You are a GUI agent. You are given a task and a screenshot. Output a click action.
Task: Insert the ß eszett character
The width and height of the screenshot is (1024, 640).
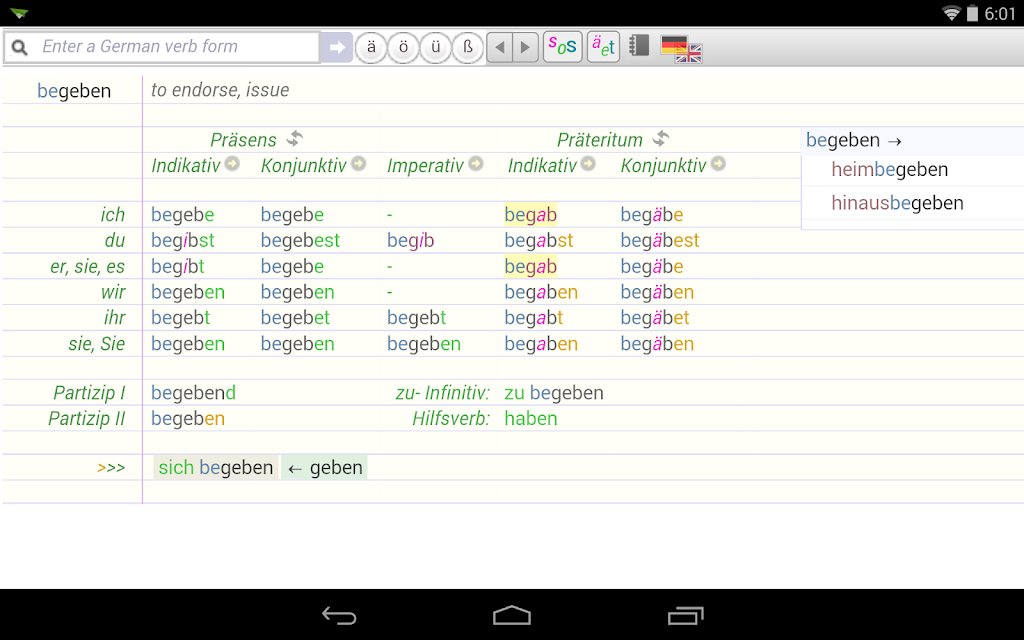click(468, 47)
